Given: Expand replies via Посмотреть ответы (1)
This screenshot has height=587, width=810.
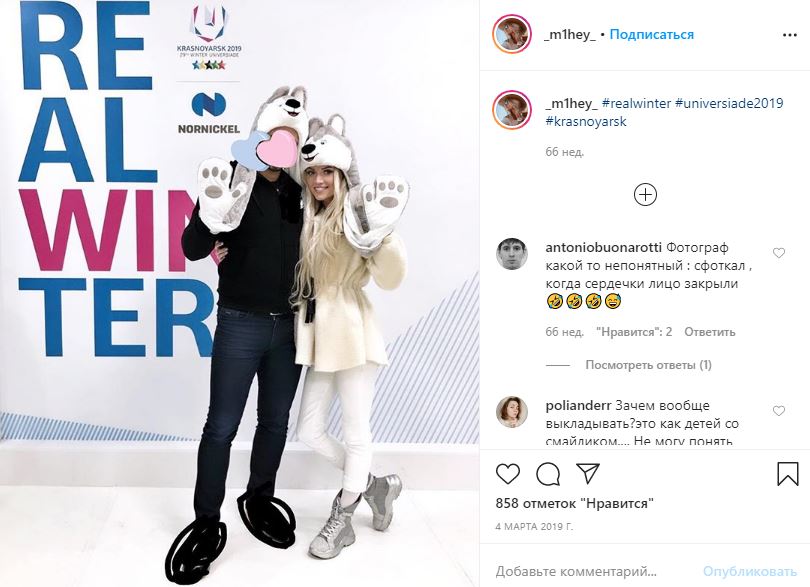Looking at the screenshot, I should pos(648,365).
